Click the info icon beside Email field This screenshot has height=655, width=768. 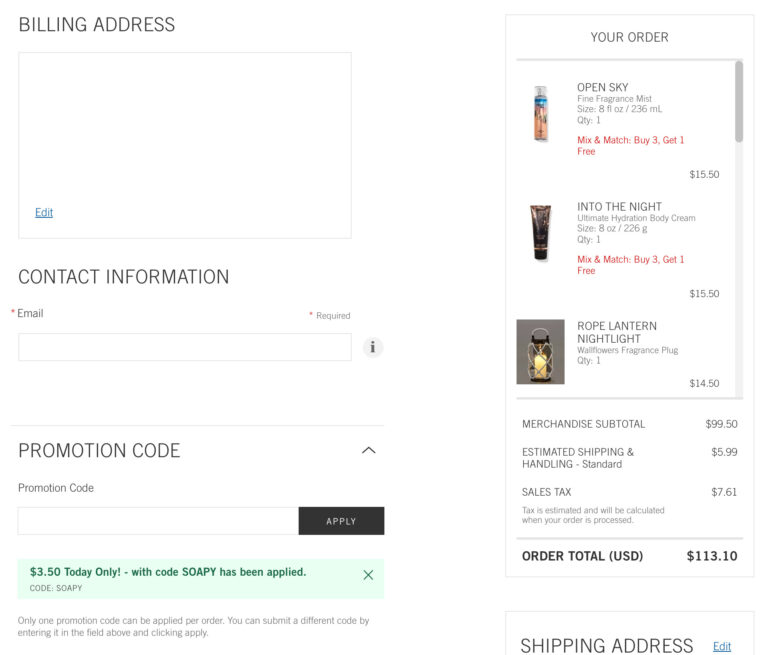point(373,347)
